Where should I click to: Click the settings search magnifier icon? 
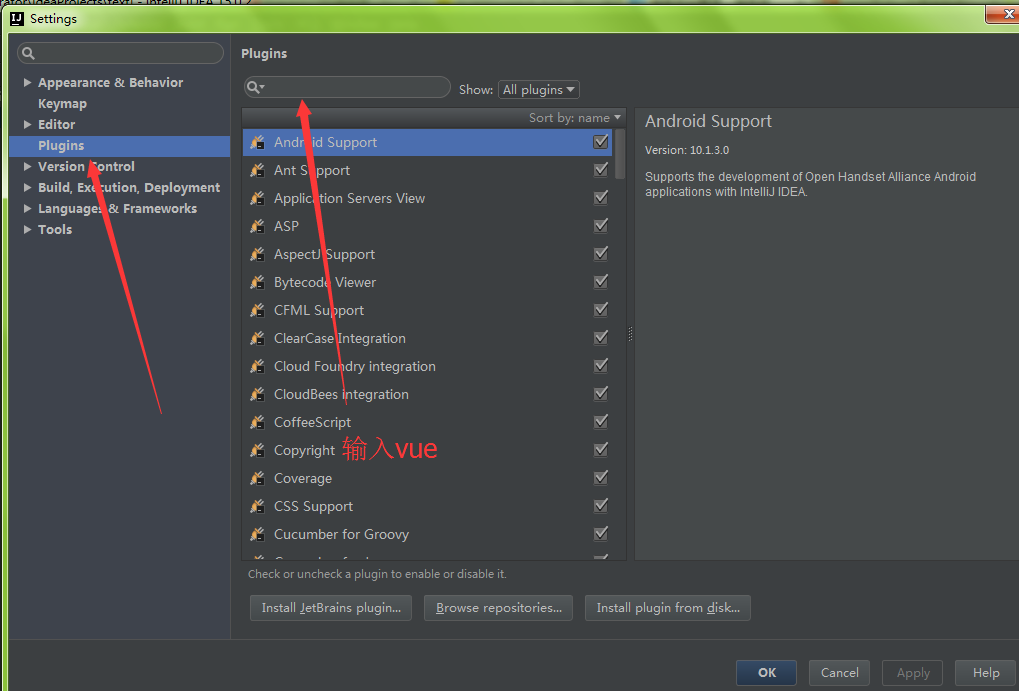[28, 53]
